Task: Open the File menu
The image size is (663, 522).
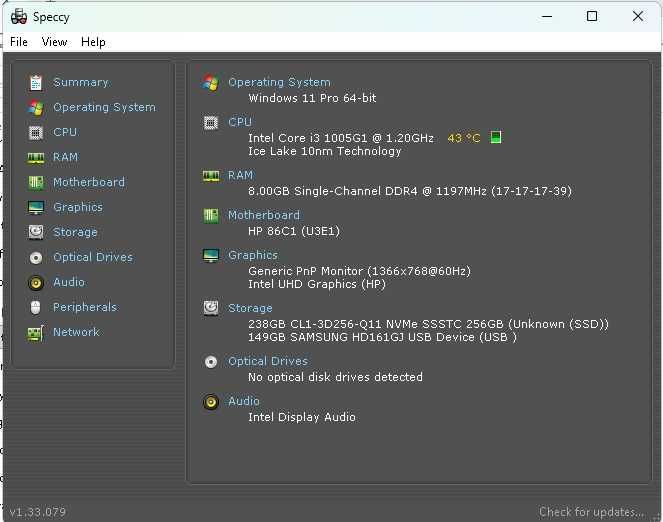Action: point(19,42)
